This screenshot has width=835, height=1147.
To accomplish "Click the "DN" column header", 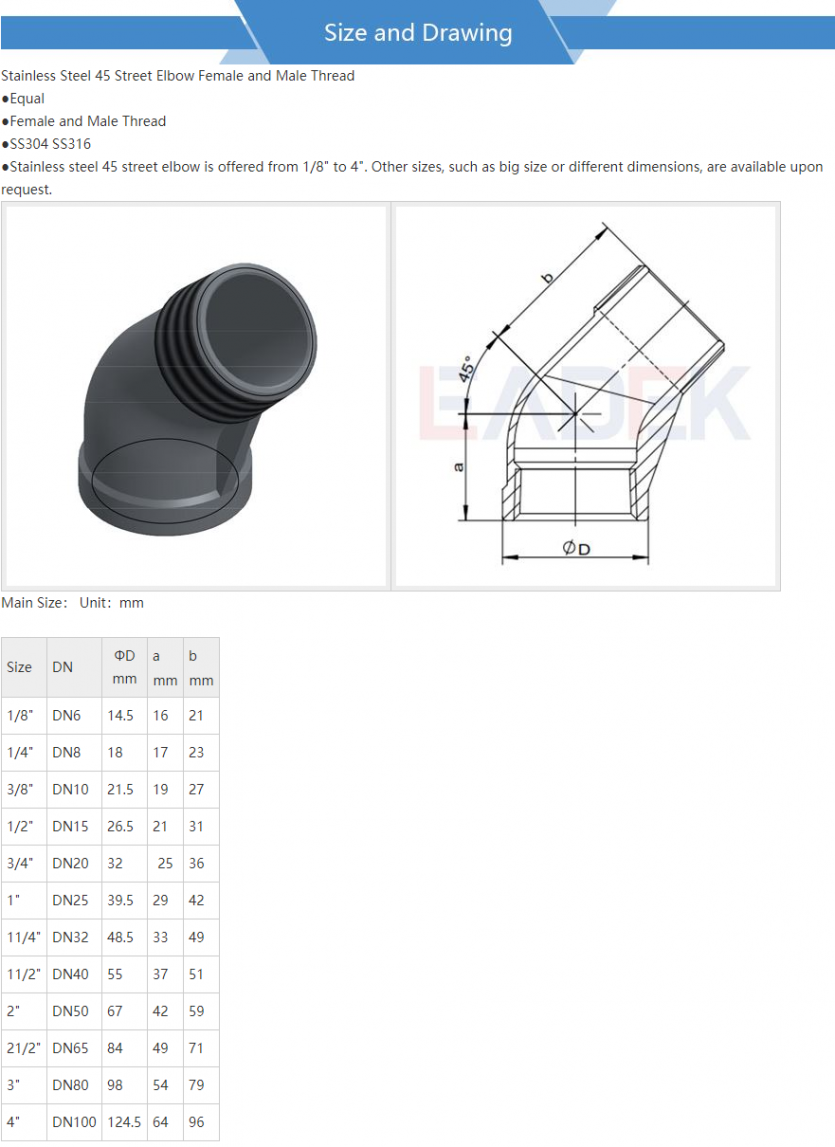I will [74, 667].
